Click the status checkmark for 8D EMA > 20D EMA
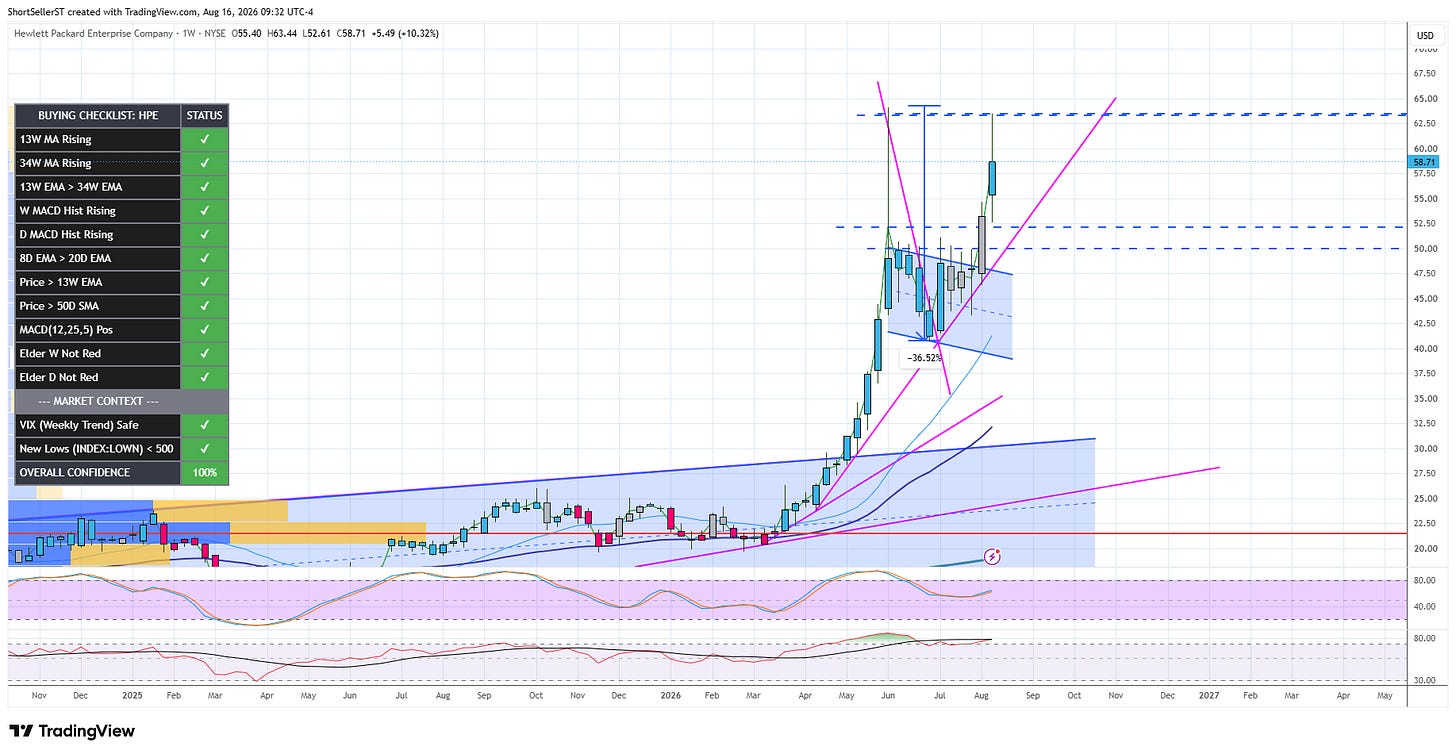1456x755 pixels. coord(205,258)
